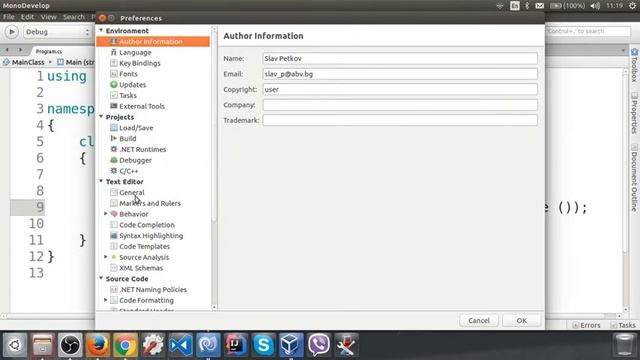The width and height of the screenshot is (640, 360).
Task: Open the Behavior brain icon entry
Action: coord(113,214)
